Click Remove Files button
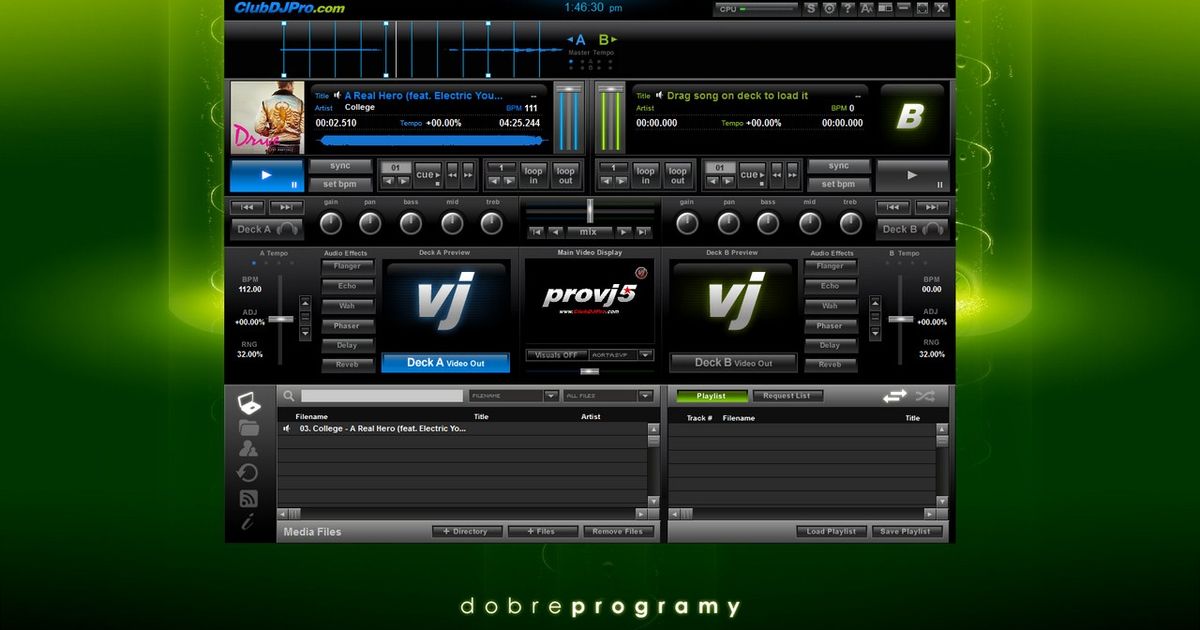The image size is (1200, 630). (619, 532)
